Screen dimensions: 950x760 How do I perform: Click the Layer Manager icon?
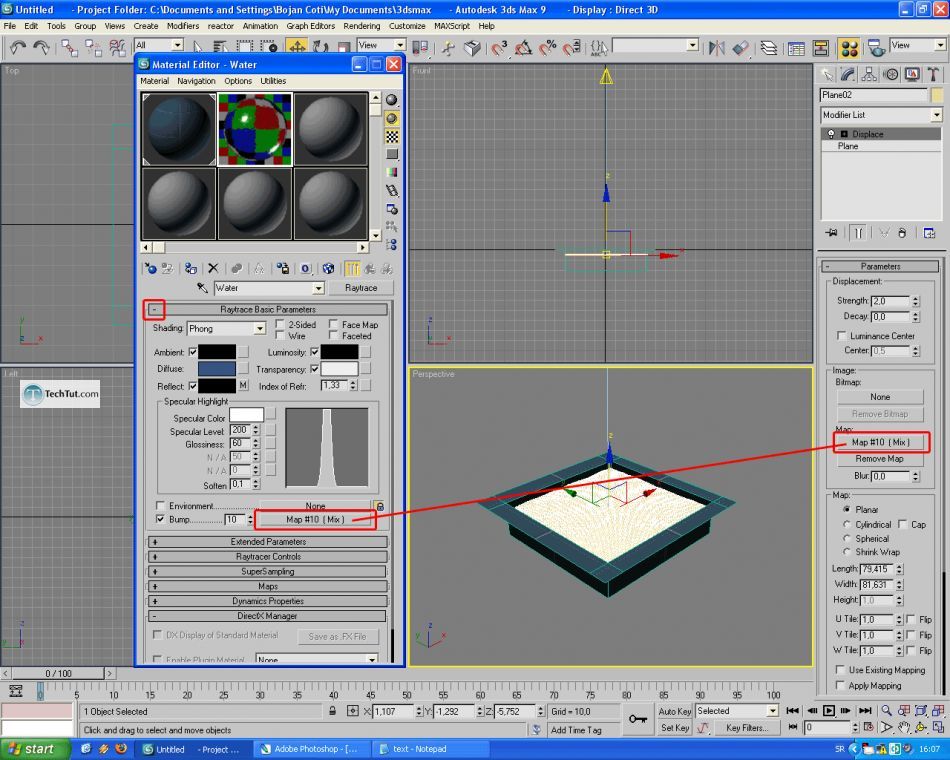coord(768,47)
